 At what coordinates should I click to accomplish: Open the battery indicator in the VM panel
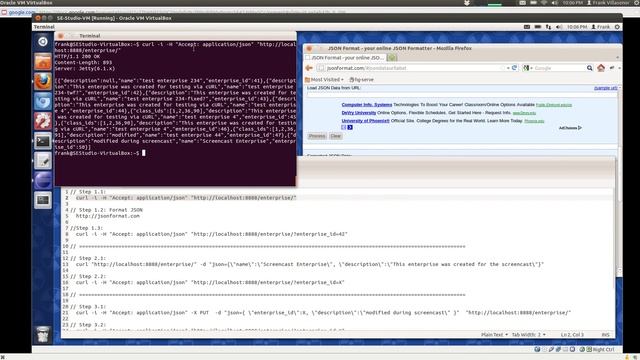pyautogui.click(x=538, y=27)
